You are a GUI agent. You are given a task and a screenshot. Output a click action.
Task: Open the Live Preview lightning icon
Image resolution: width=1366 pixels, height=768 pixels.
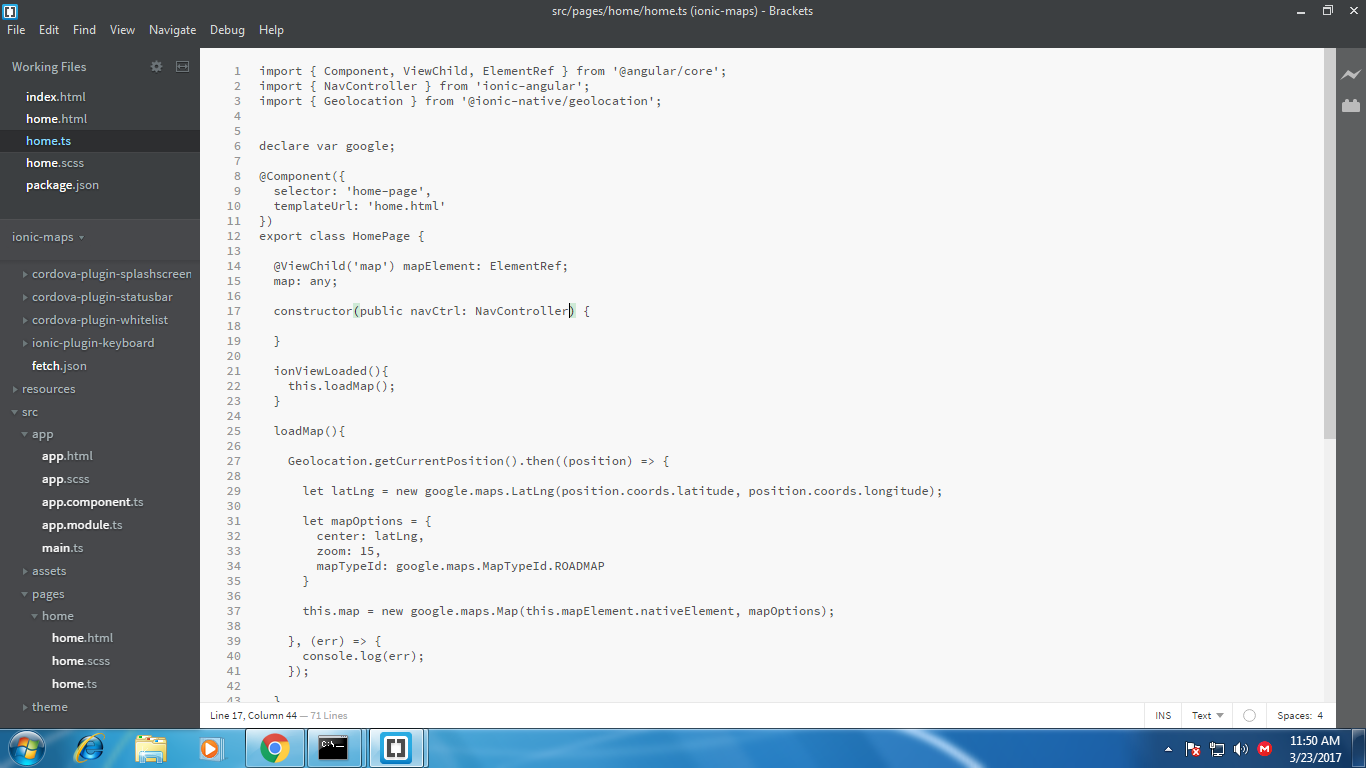click(1351, 75)
